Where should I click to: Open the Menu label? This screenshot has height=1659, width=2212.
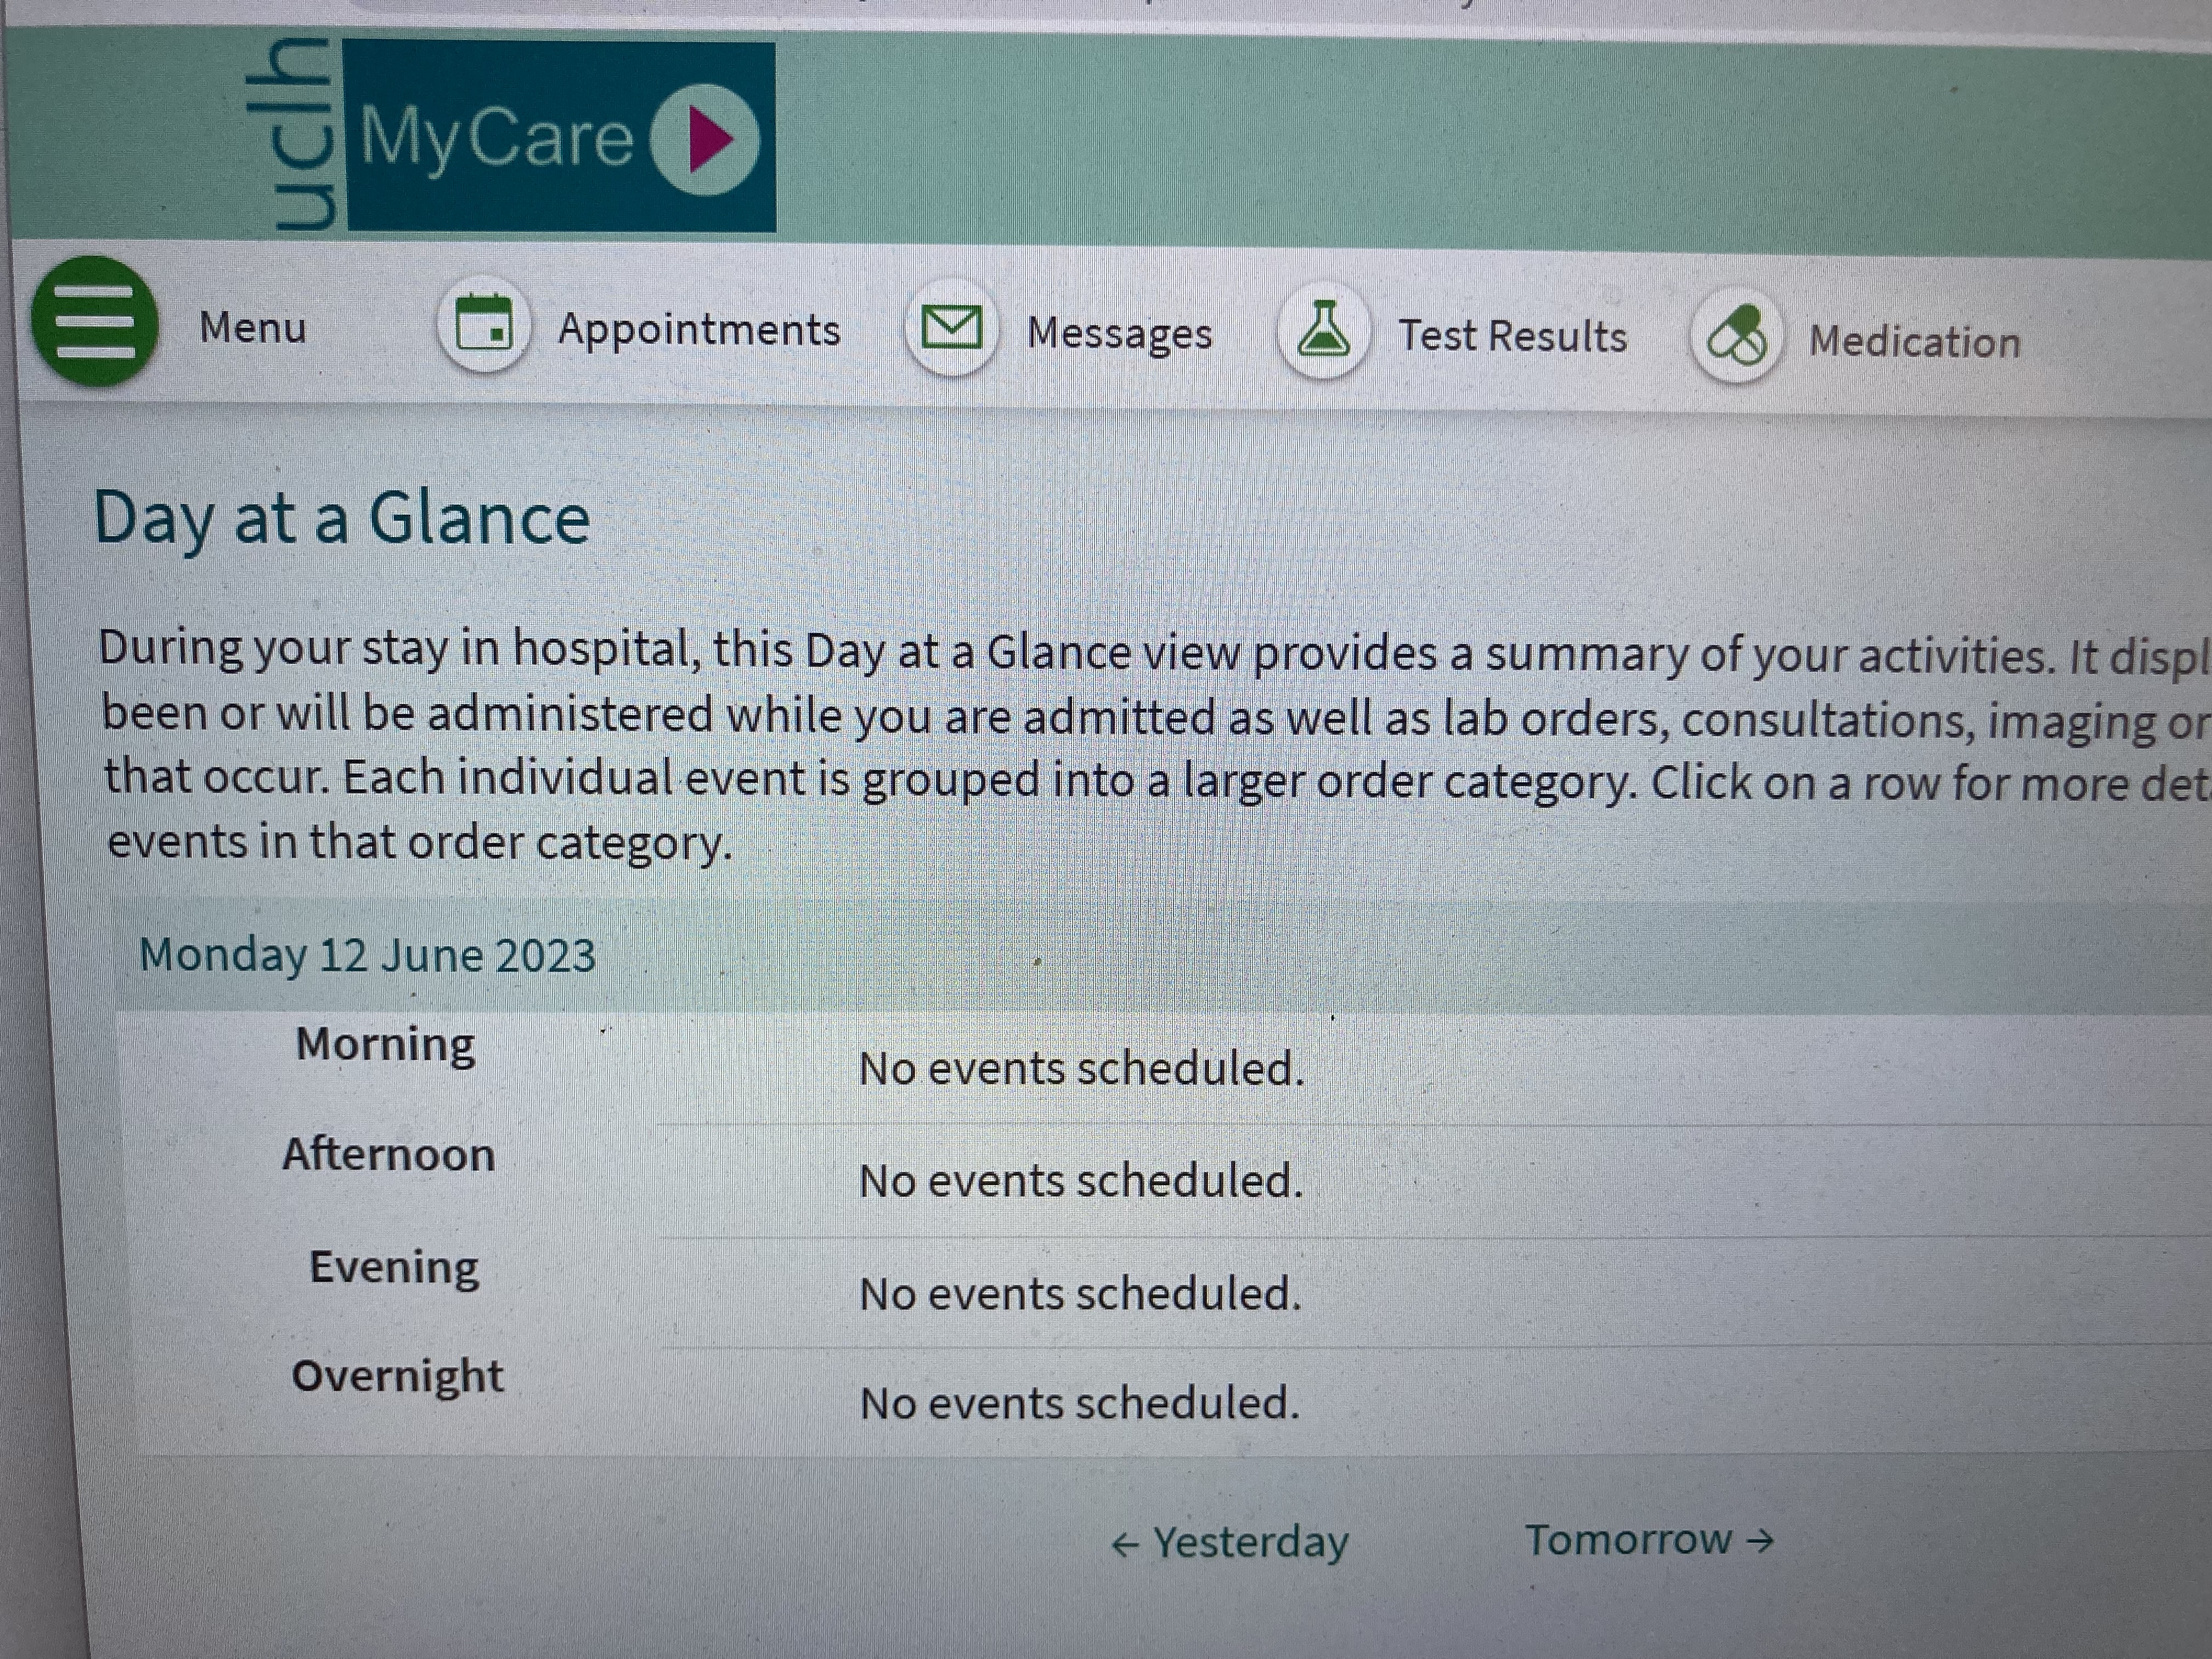[x=252, y=327]
